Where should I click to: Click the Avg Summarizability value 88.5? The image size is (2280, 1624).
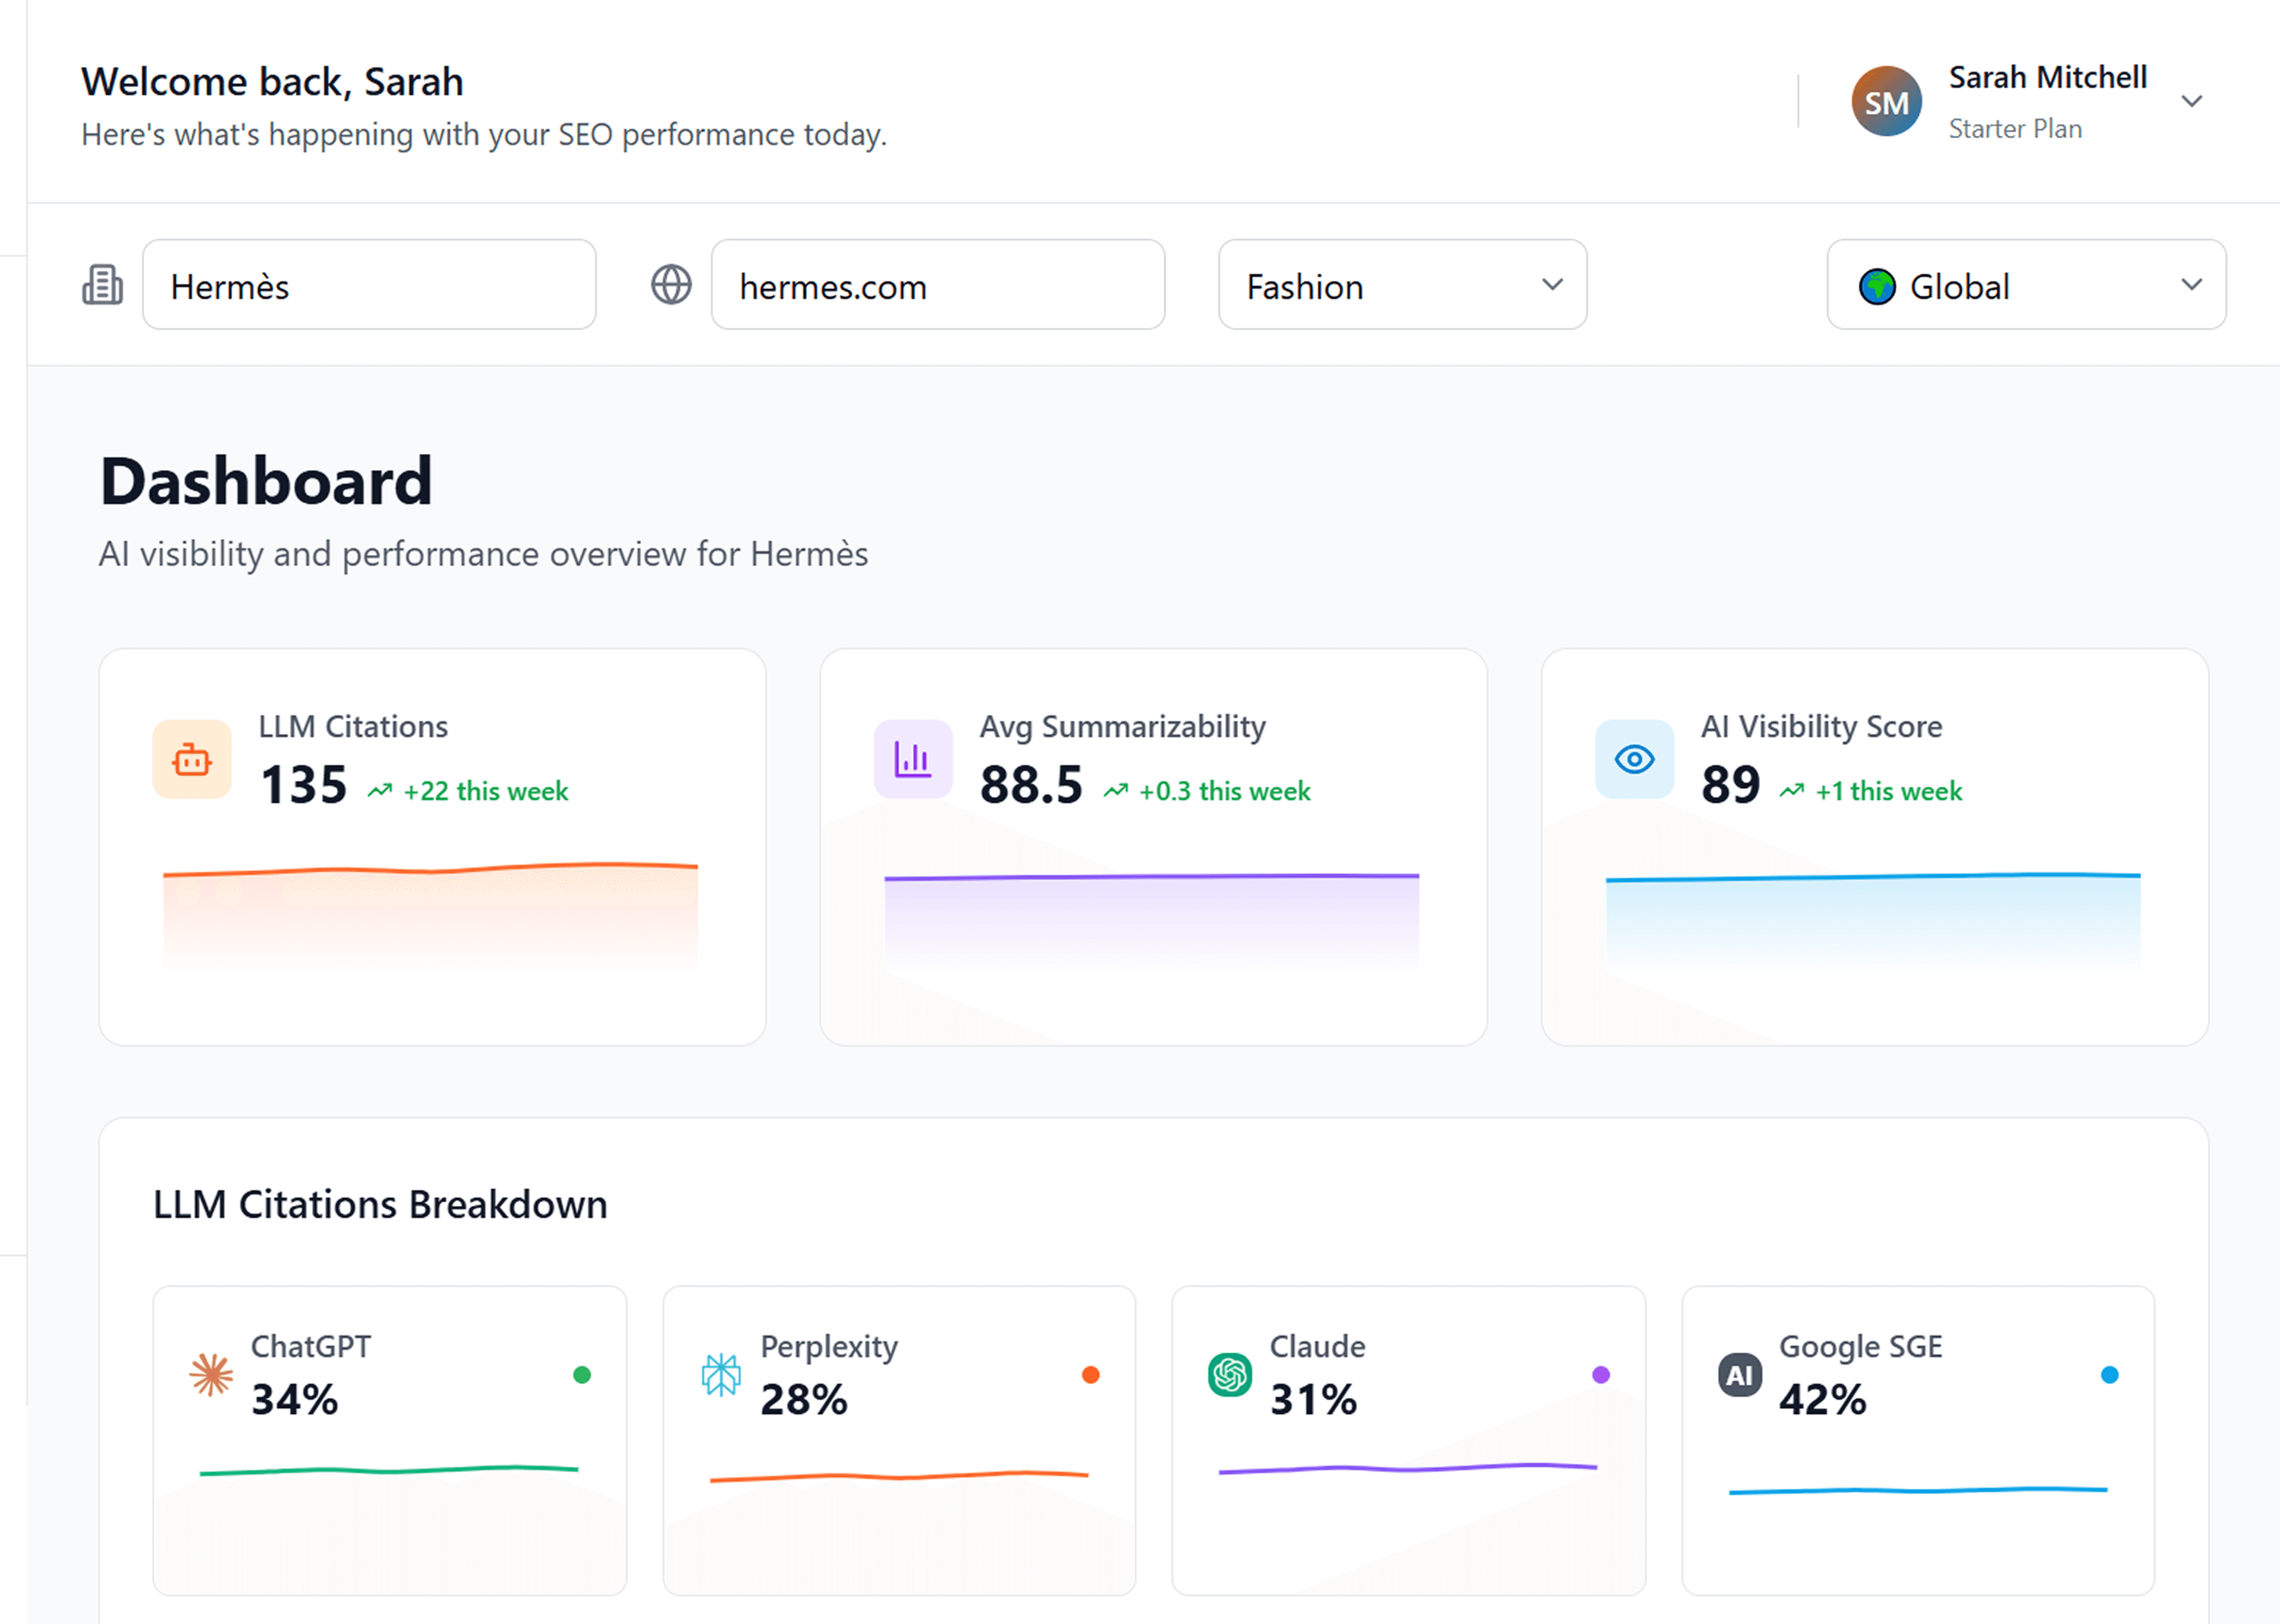1032,785
